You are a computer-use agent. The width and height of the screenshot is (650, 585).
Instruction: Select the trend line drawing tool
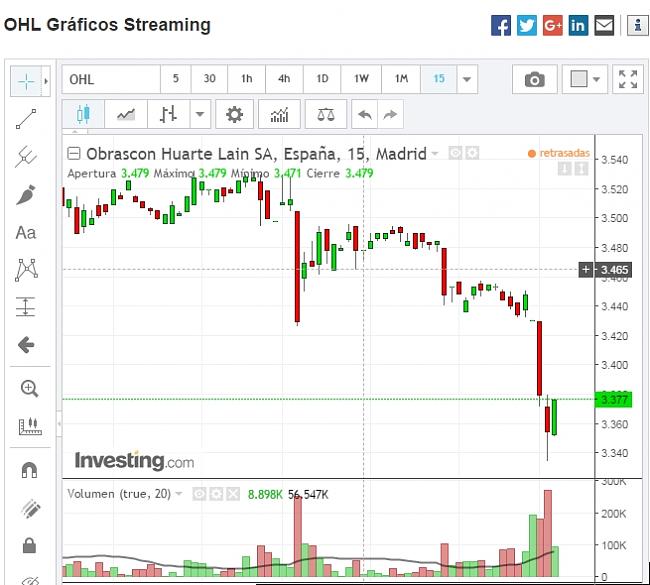tap(26, 119)
